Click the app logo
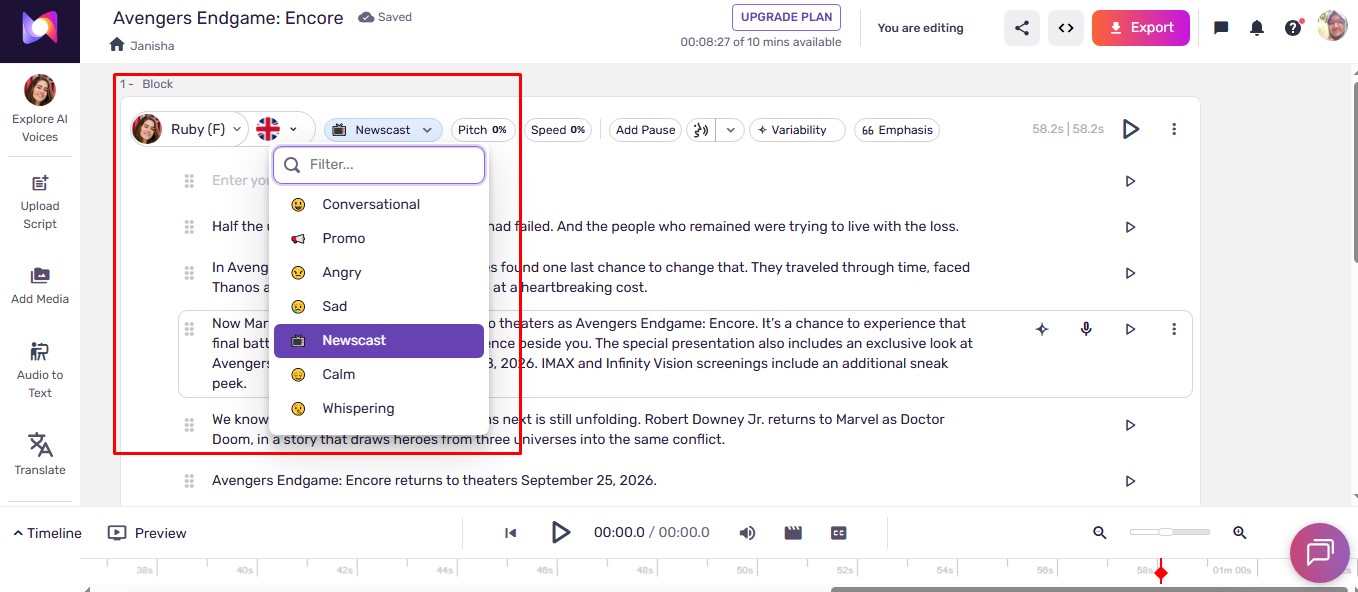This screenshot has height=592, width=1358. (40, 31)
